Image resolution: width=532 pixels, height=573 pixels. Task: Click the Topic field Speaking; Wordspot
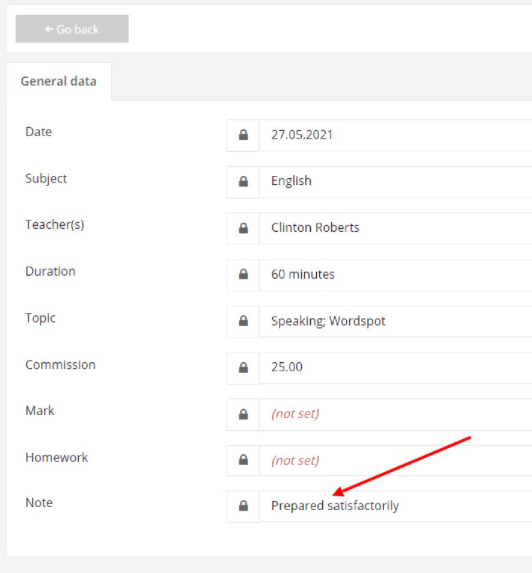[396, 321]
